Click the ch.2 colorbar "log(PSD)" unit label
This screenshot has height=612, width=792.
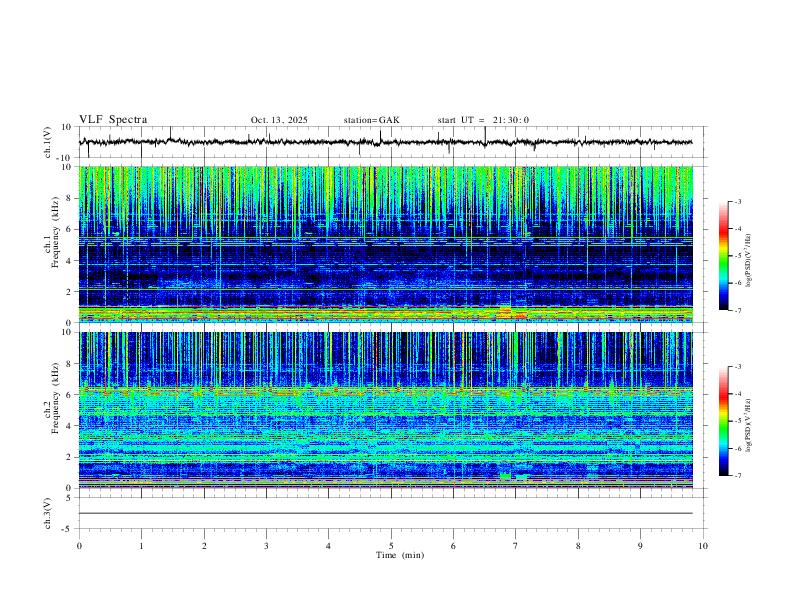tap(749, 426)
